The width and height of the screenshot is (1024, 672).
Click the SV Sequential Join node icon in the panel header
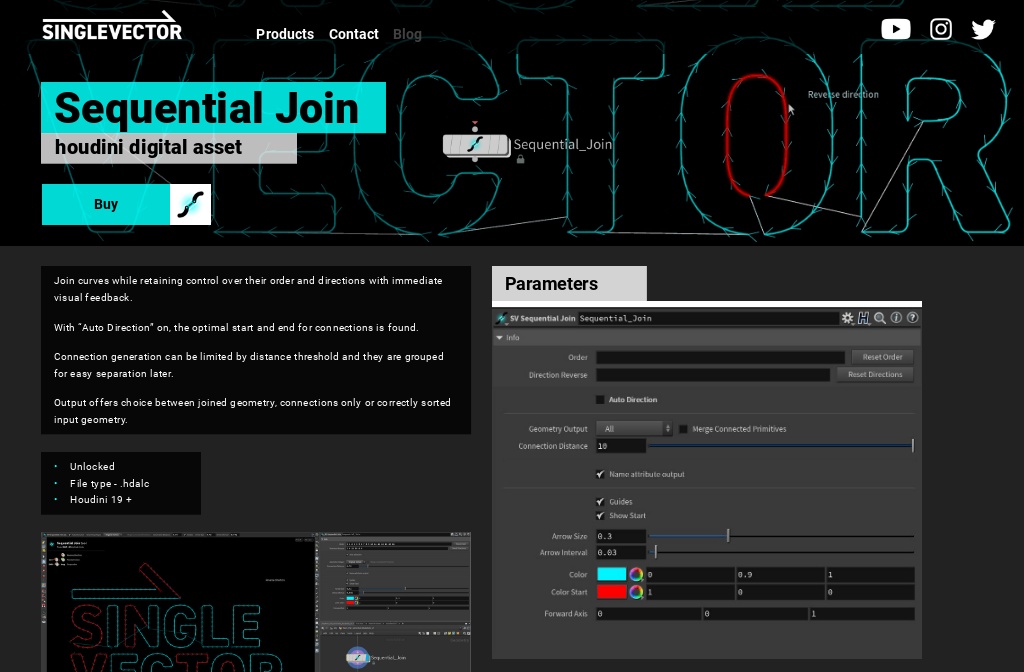pos(501,318)
